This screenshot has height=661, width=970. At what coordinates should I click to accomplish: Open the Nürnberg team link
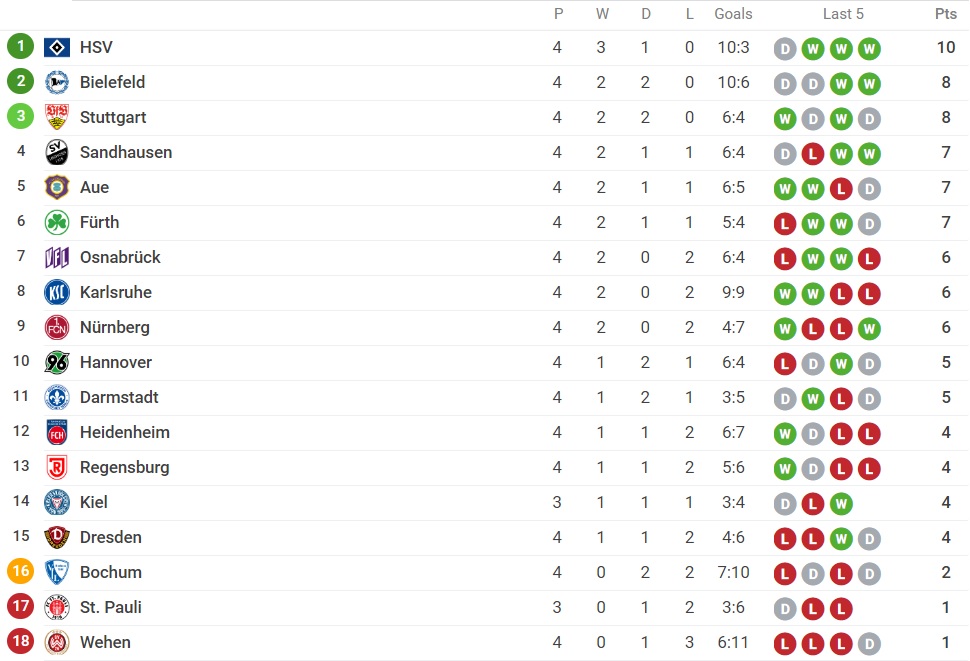pos(114,327)
